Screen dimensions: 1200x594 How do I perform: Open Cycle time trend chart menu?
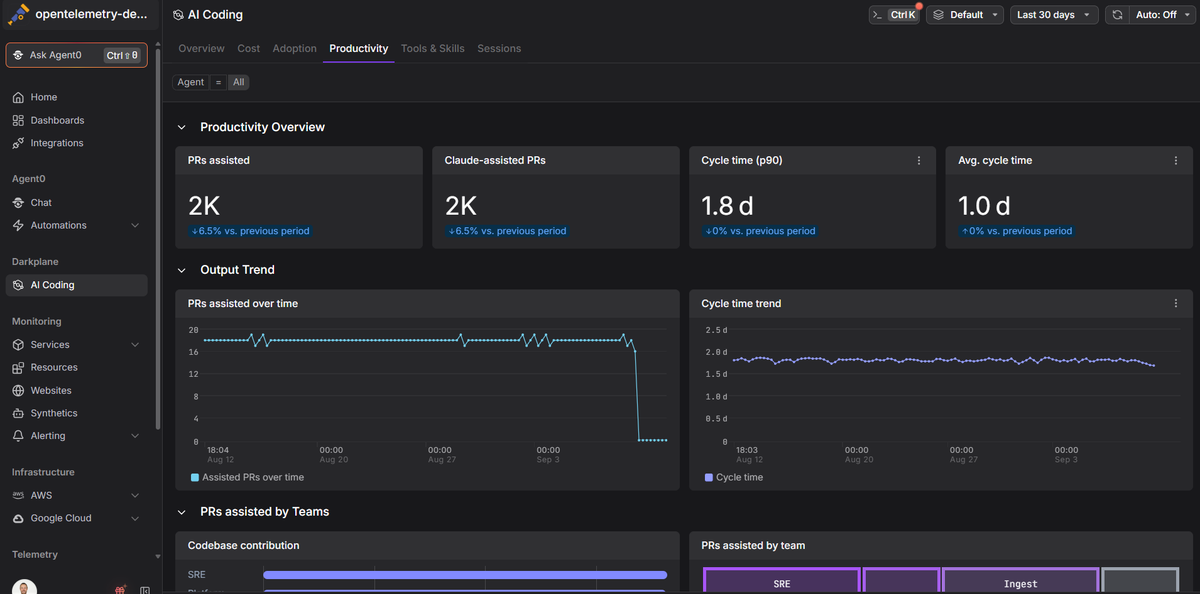(1176, 303)
